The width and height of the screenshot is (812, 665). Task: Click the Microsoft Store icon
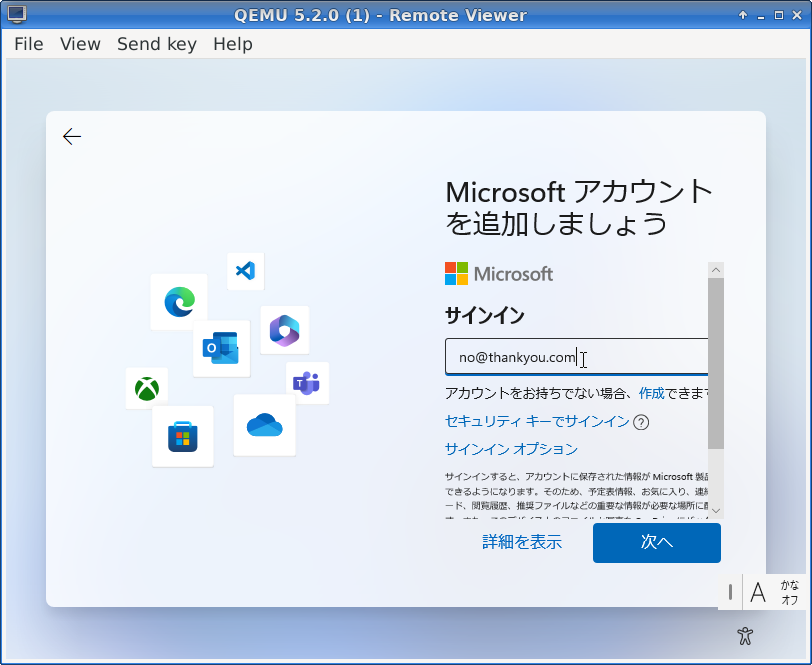(x=183, y=436)
